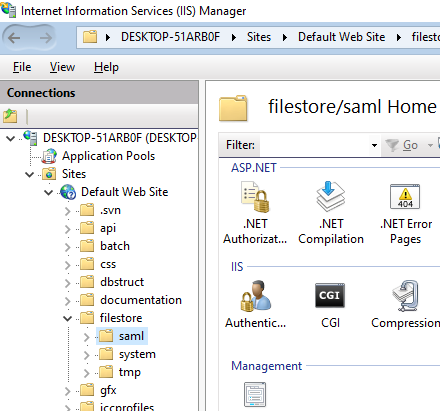
Task: Open the Go button dropdown arrow
Action: click(430, 145)
